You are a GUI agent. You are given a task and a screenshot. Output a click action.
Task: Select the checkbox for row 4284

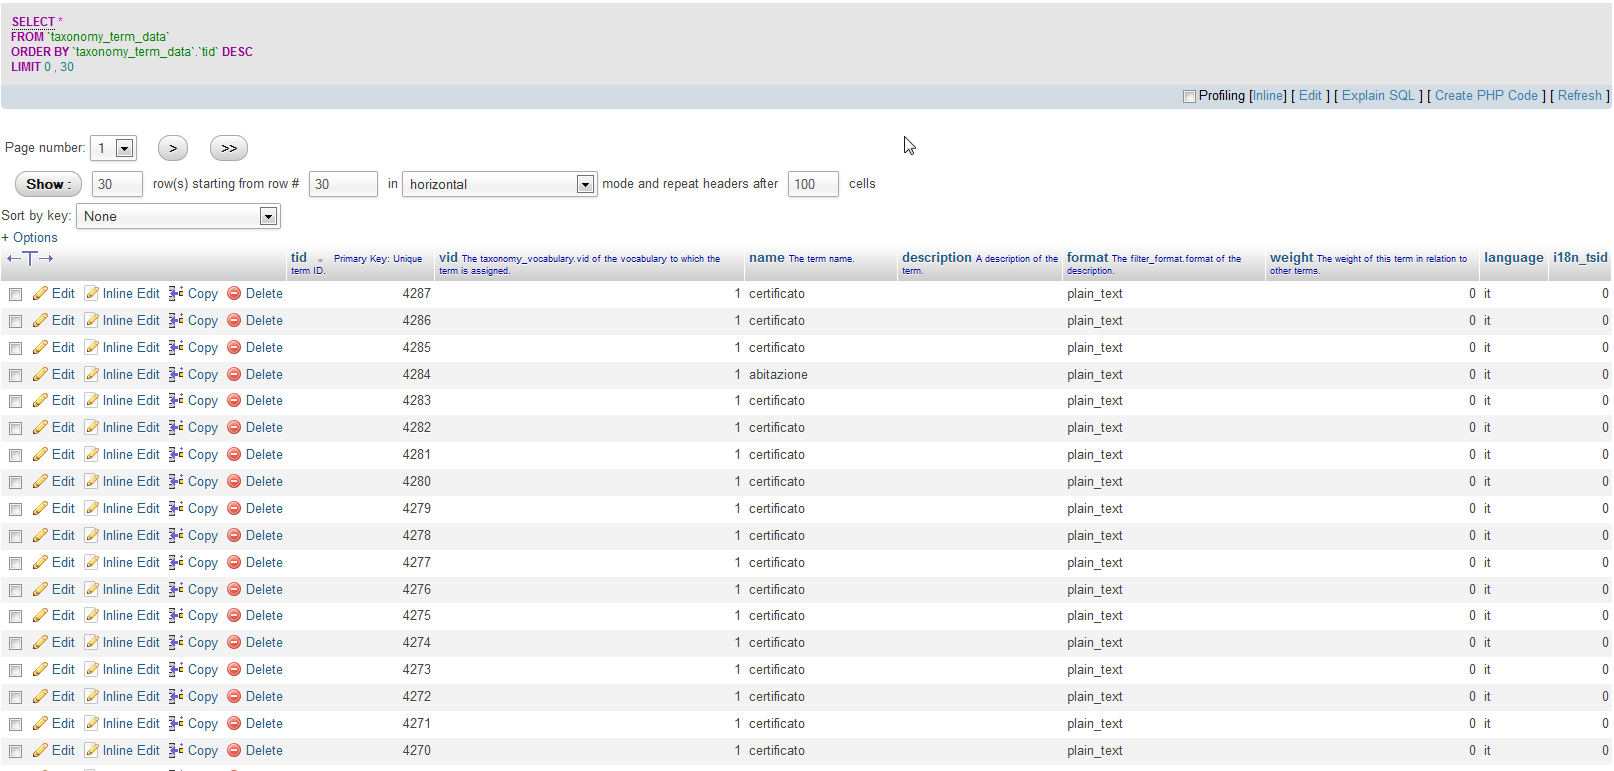(15, 375)
